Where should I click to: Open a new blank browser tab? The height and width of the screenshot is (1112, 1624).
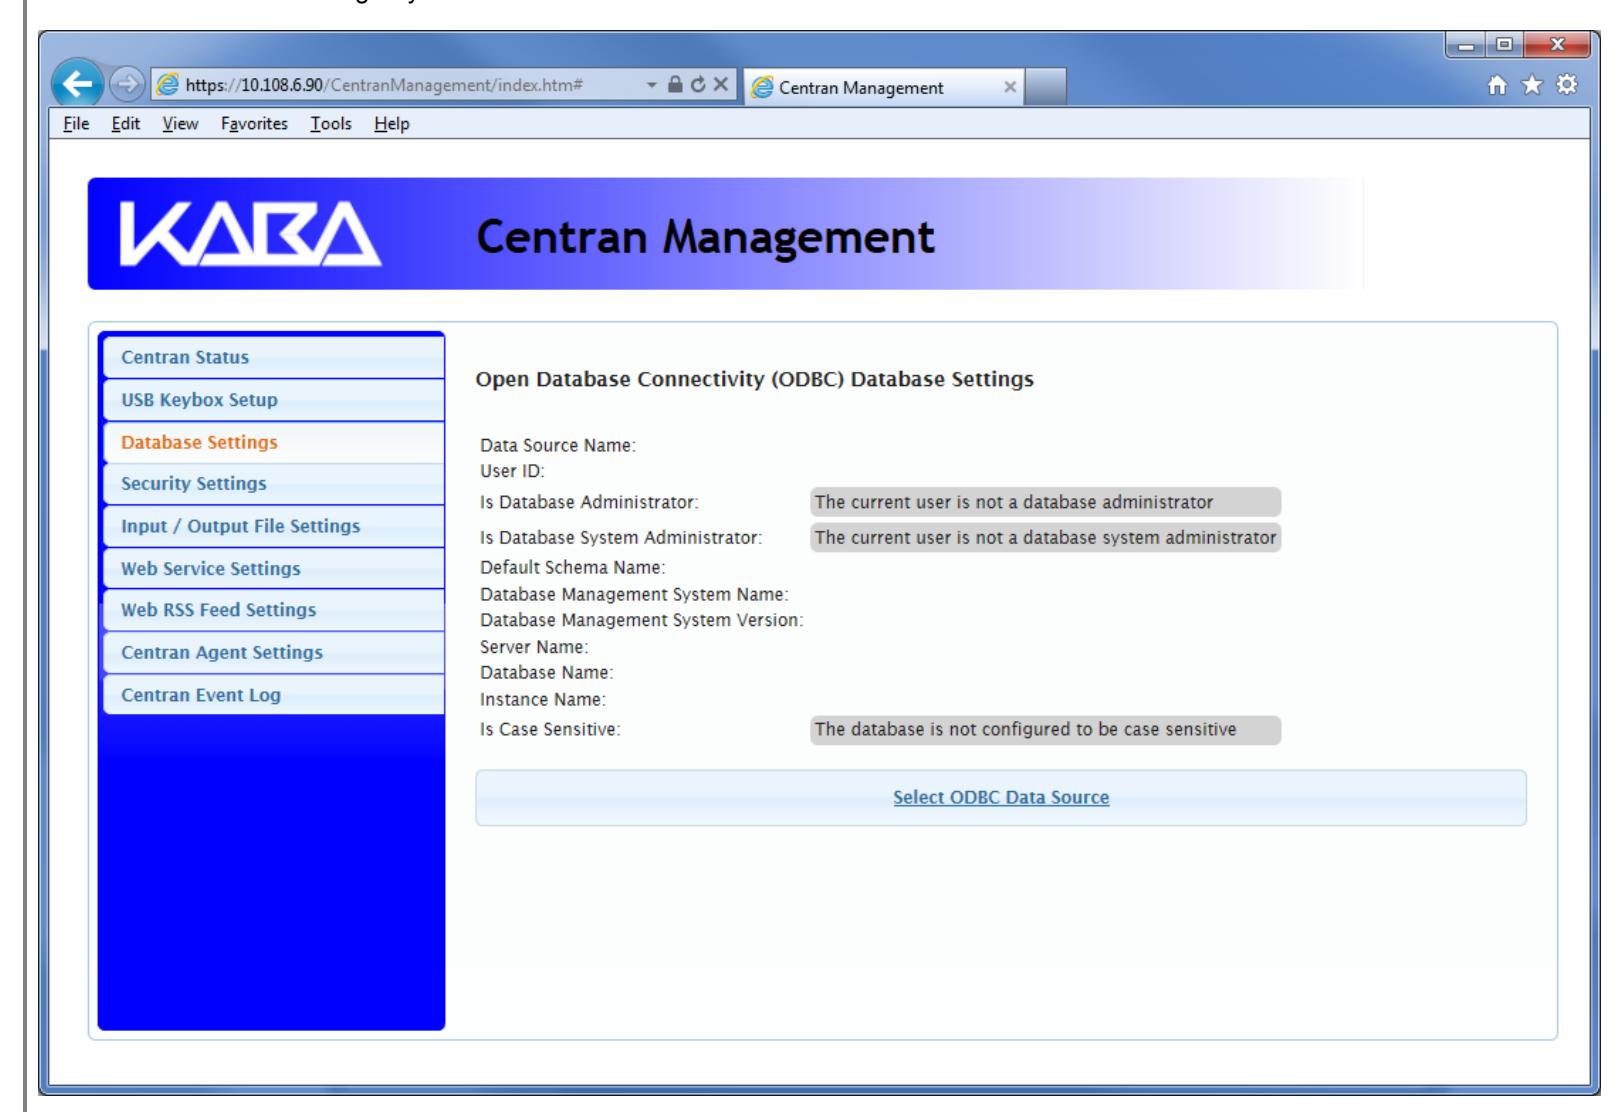[1046, 87]
